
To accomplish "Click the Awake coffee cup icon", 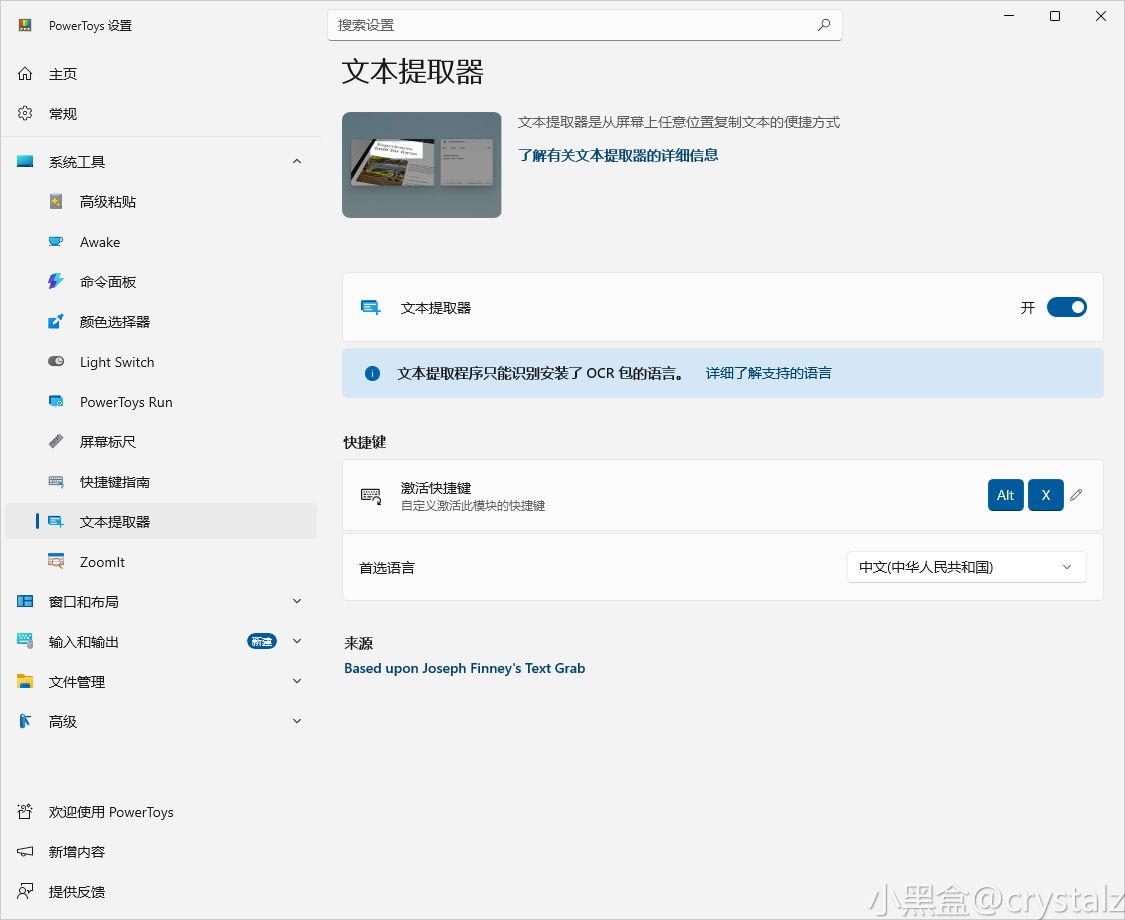I will [56, 242].
